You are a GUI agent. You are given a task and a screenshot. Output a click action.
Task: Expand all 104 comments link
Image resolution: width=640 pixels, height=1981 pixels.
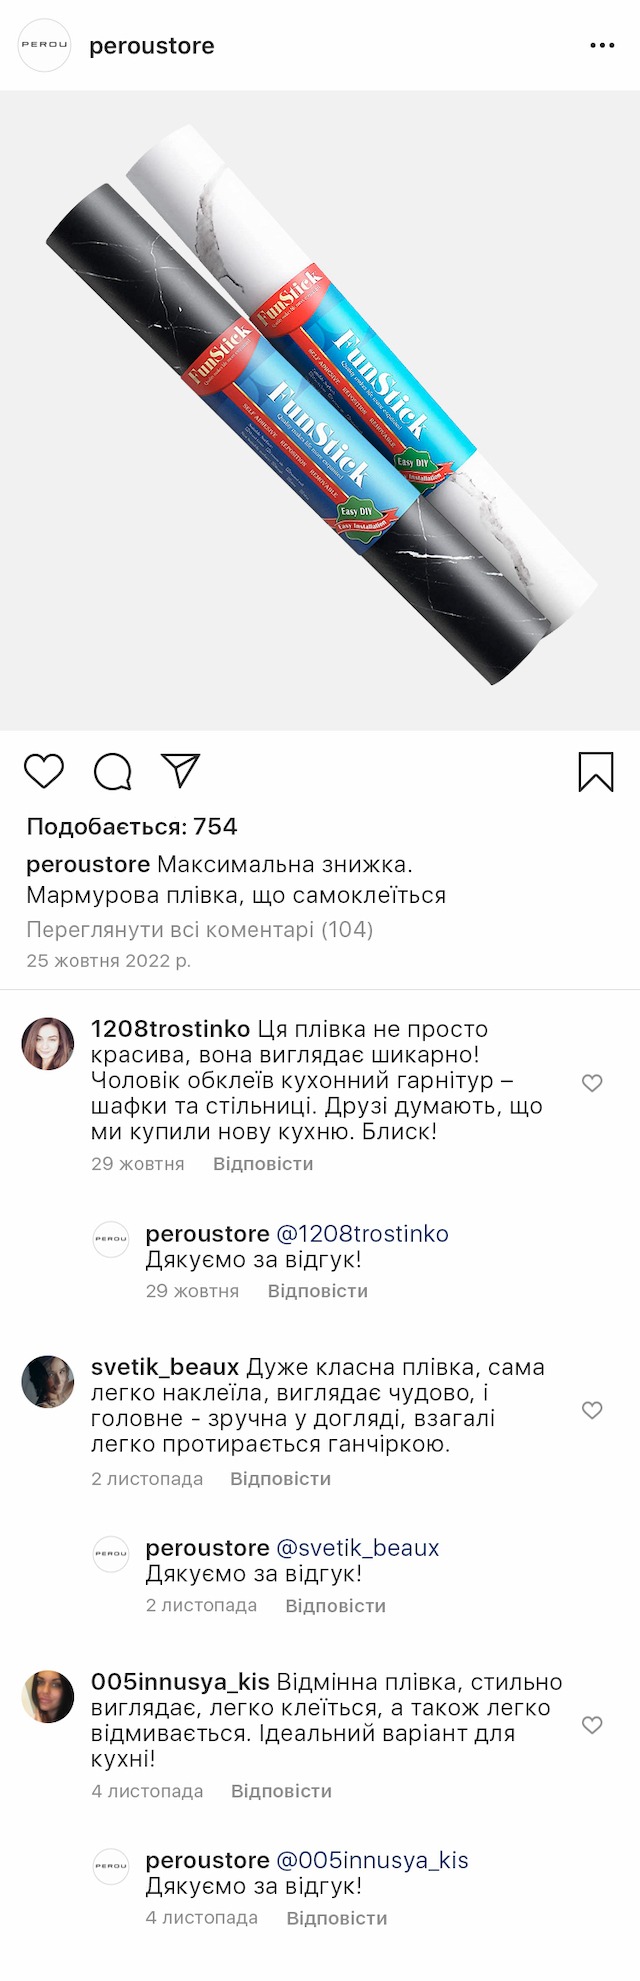[x=200, y=930]
